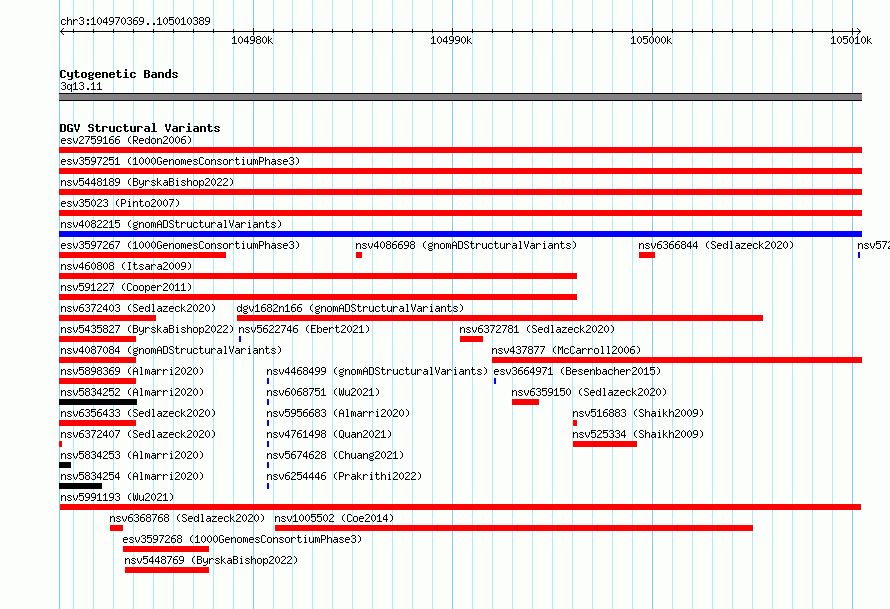Image resolution: width=890 pixels, height=609 pixels.
Task: Open nsv4761498 (Quan2021) variant
Action: pos(329,434)
